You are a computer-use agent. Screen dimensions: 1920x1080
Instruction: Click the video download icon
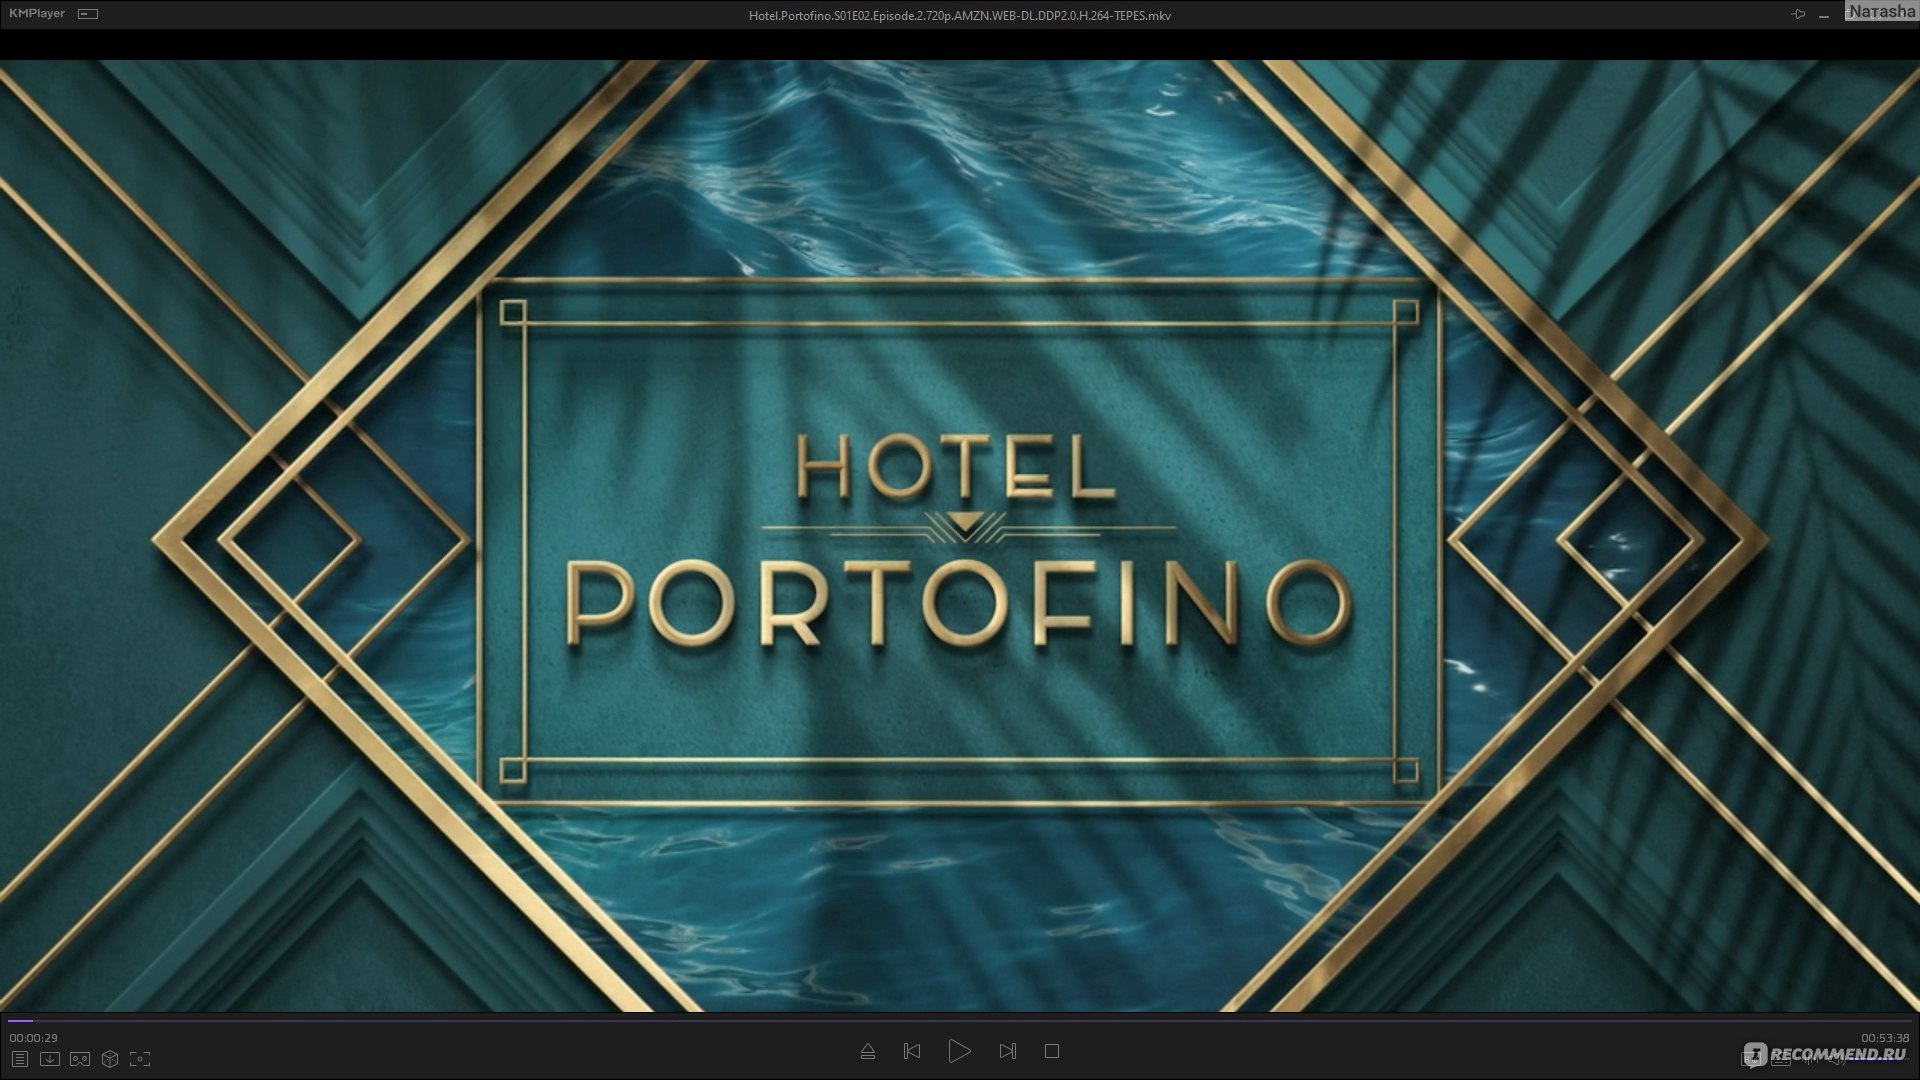pos(49,1058)
